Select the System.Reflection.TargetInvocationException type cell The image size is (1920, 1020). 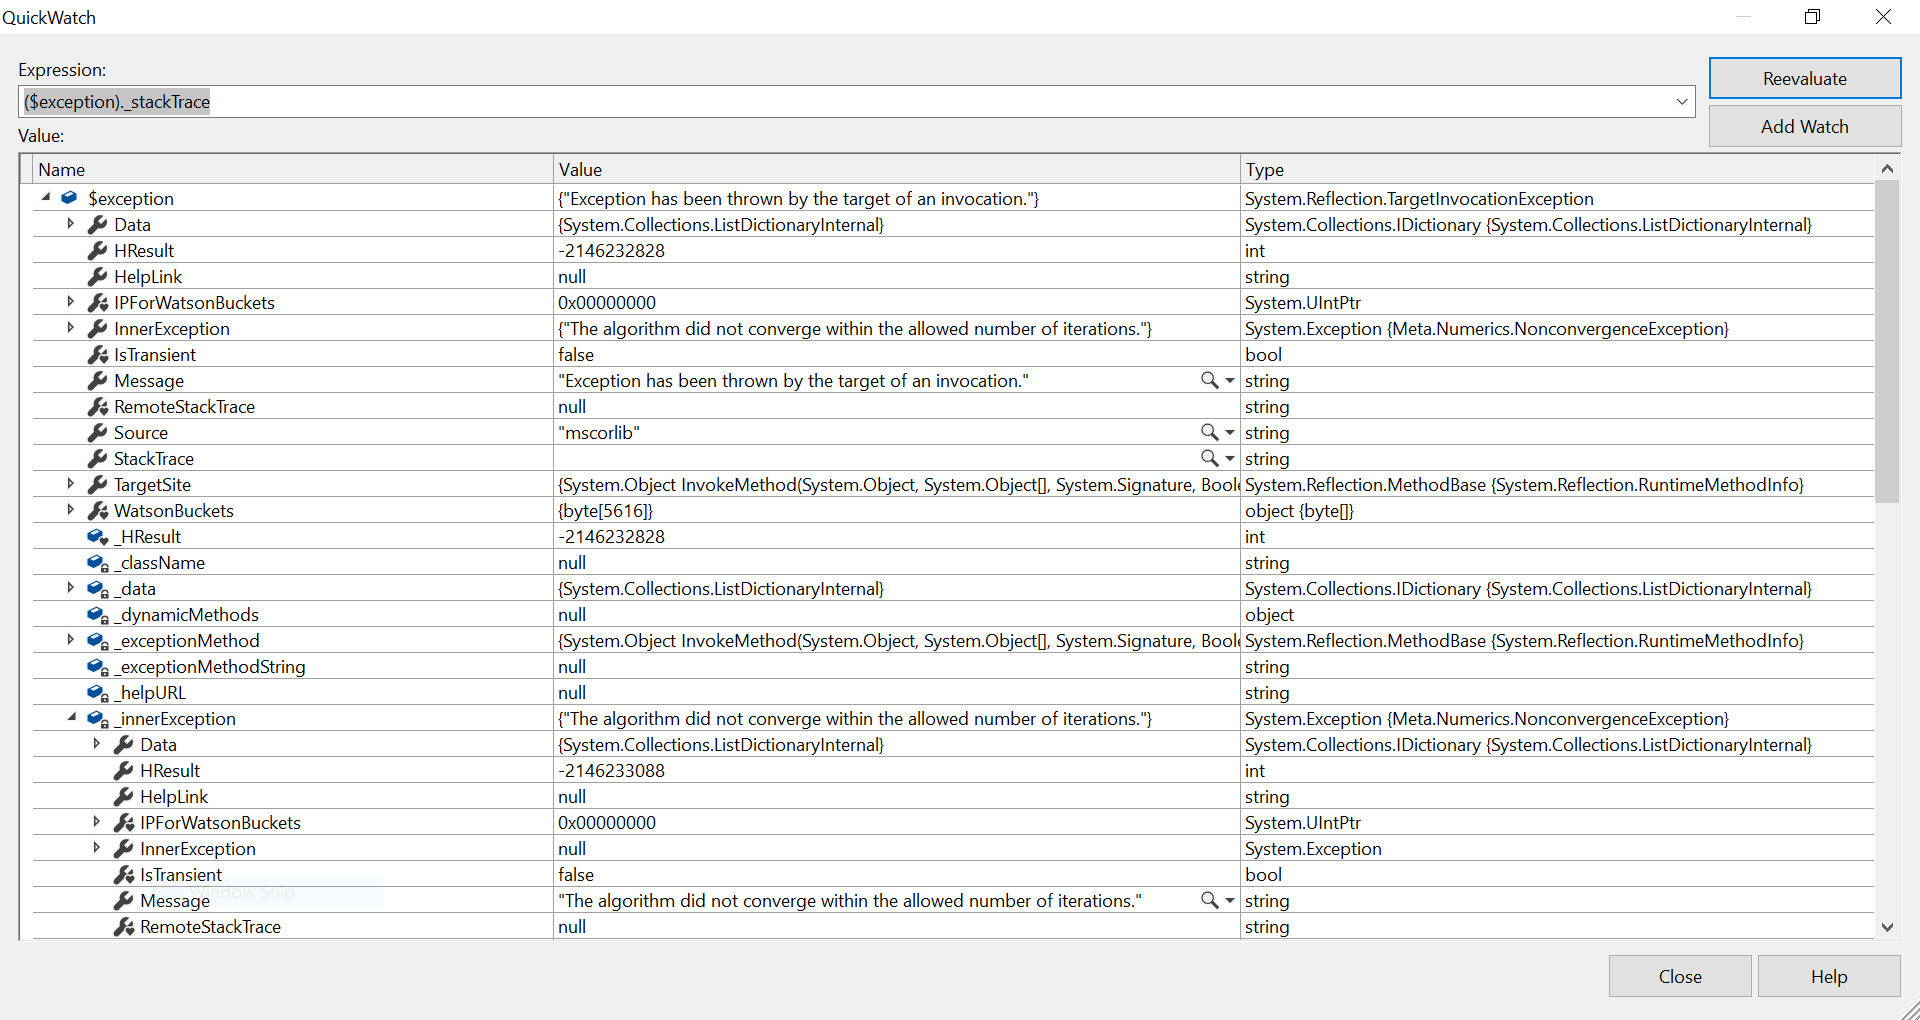[x=1557, y=198]
